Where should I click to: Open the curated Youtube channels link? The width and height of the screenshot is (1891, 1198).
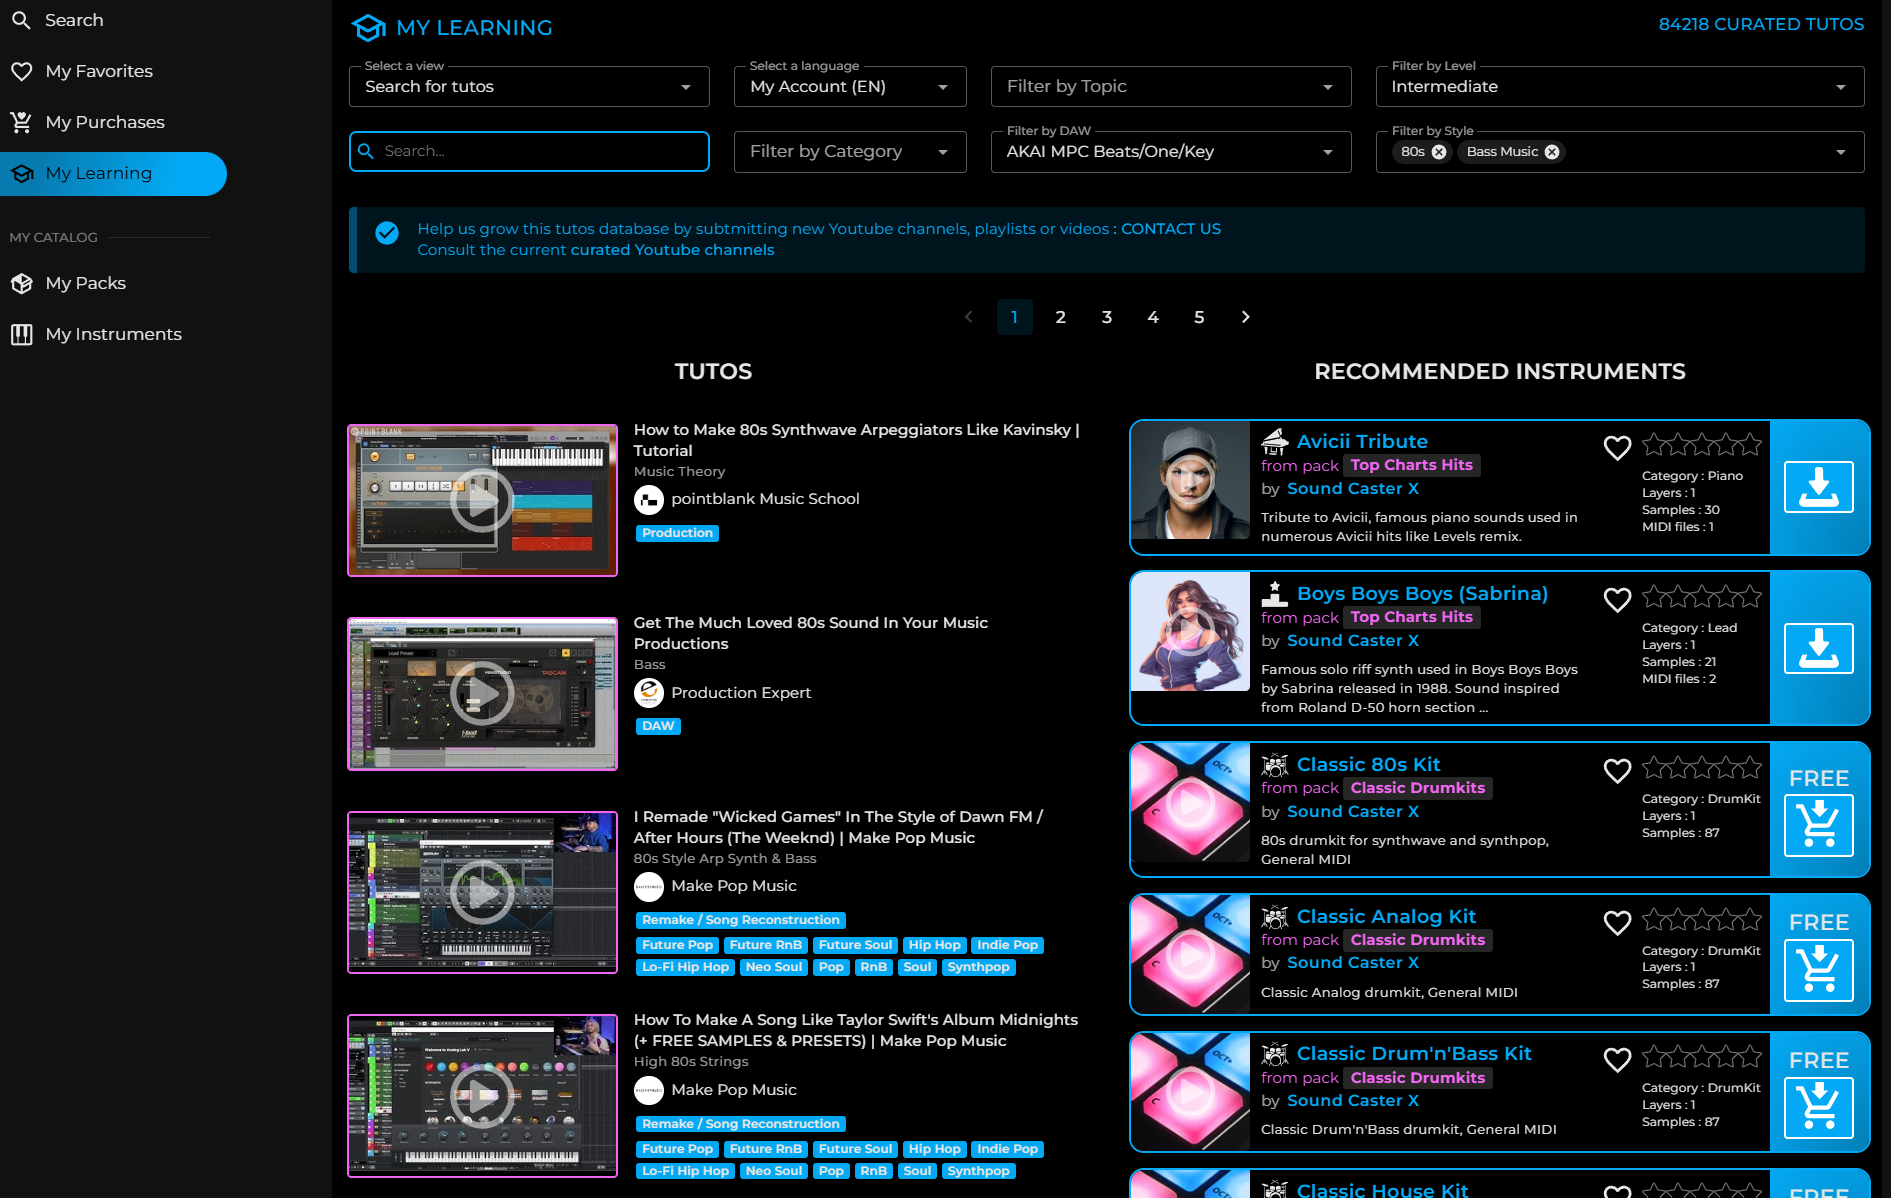[x=672, y=250]
